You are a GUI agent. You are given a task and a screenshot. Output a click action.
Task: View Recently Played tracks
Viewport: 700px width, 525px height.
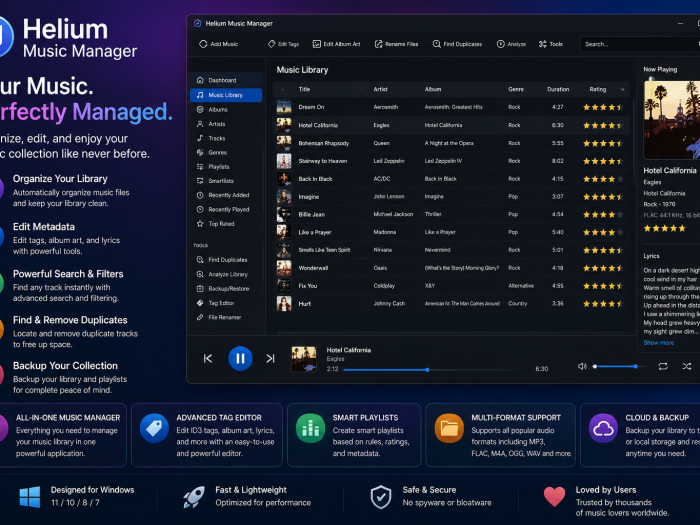click(x=226, y=209)
